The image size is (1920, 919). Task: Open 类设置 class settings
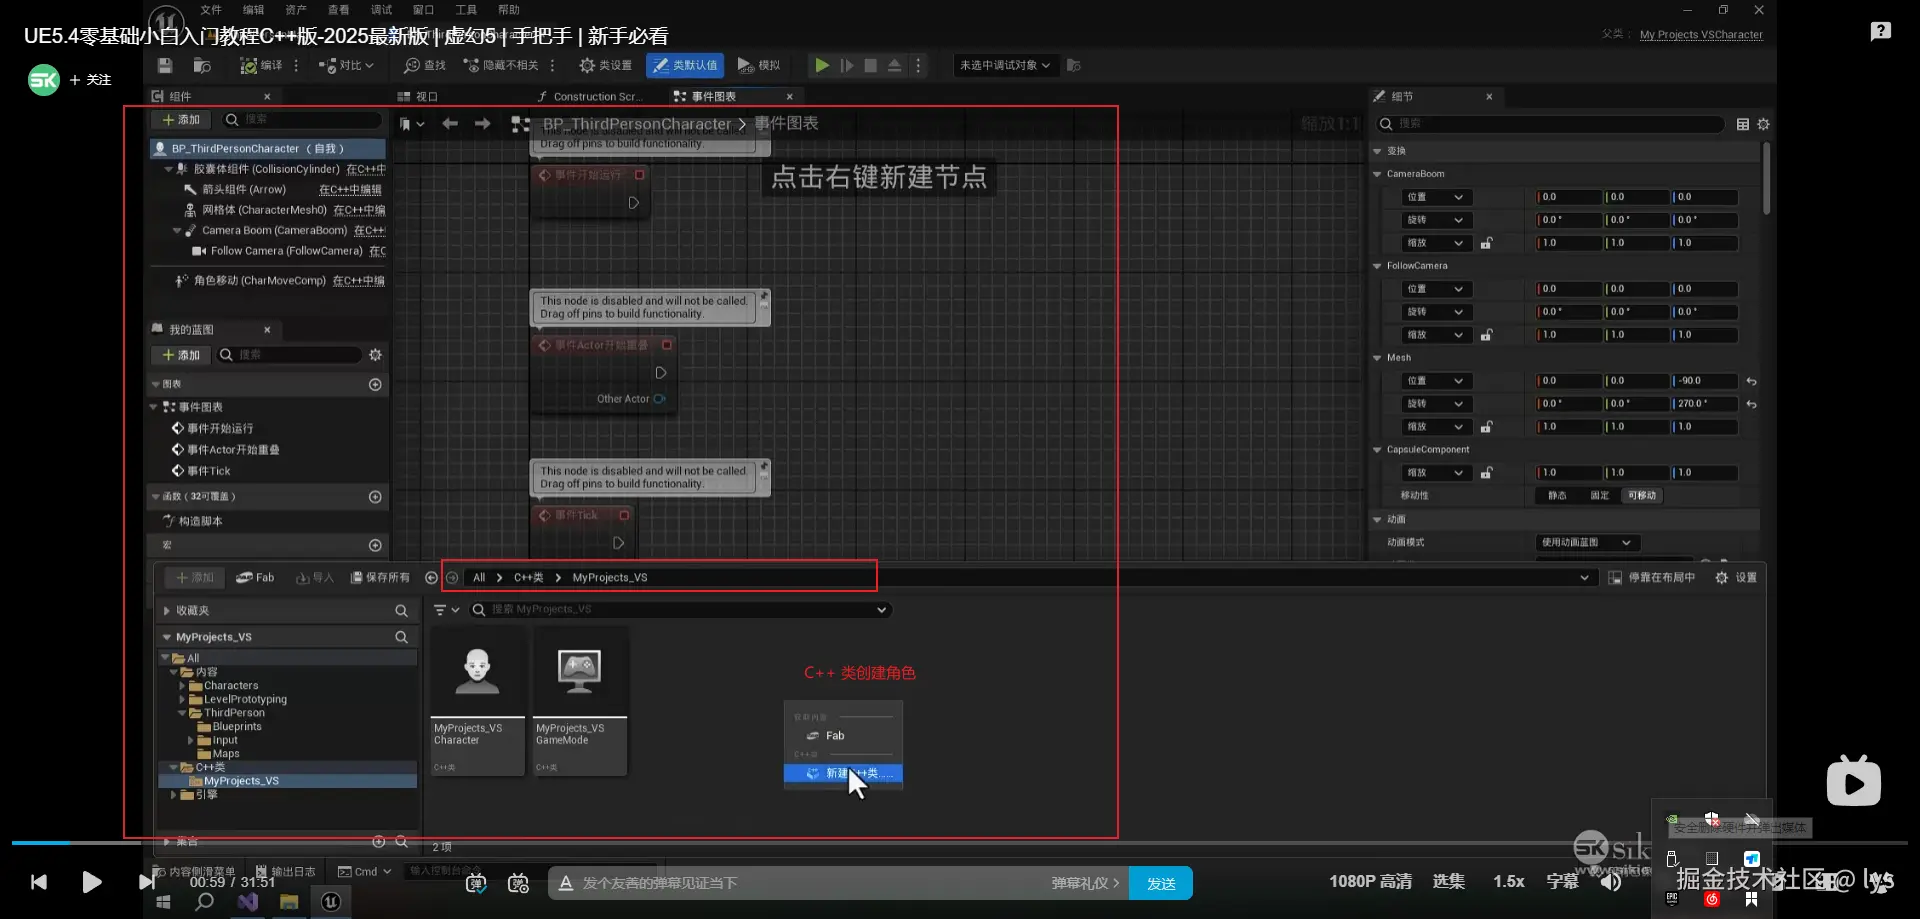[606, 65]
